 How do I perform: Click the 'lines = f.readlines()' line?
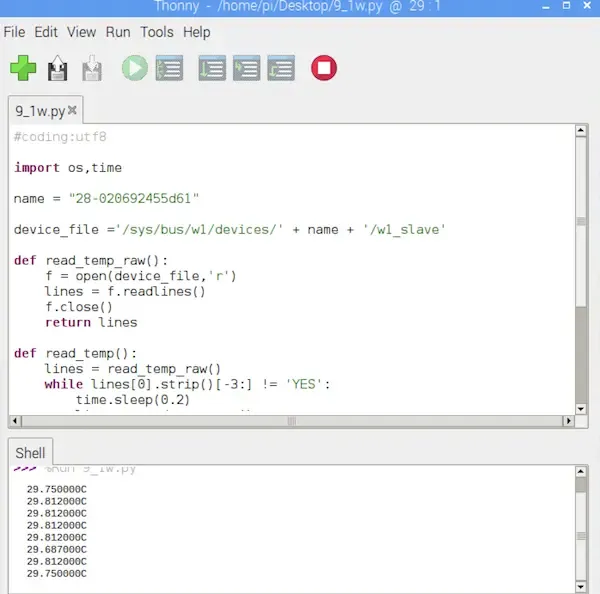[125, 292]
